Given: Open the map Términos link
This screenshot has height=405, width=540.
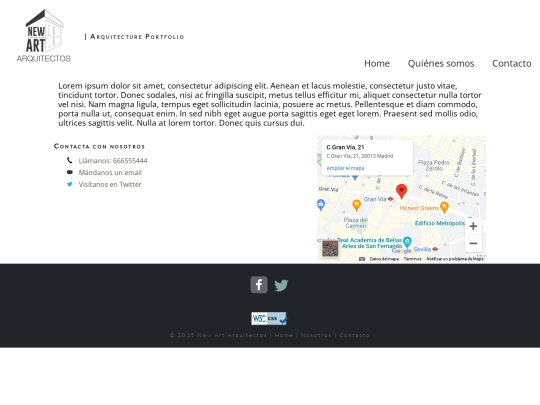Looking at the screenshot, I should coord(412,259).
